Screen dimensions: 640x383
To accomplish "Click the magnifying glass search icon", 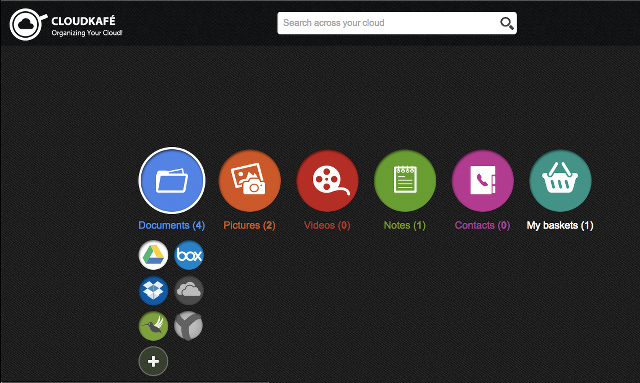I will click(x=507, y=23).
